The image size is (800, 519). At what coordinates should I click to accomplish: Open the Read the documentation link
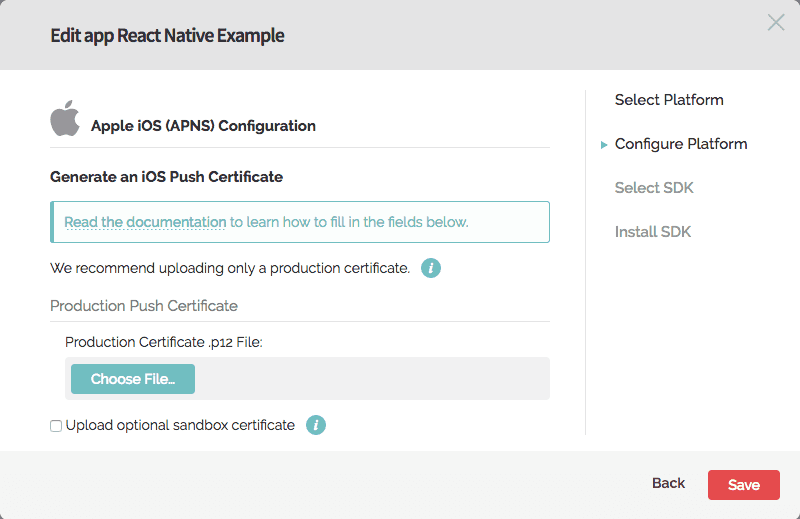[x=145, y=222]
